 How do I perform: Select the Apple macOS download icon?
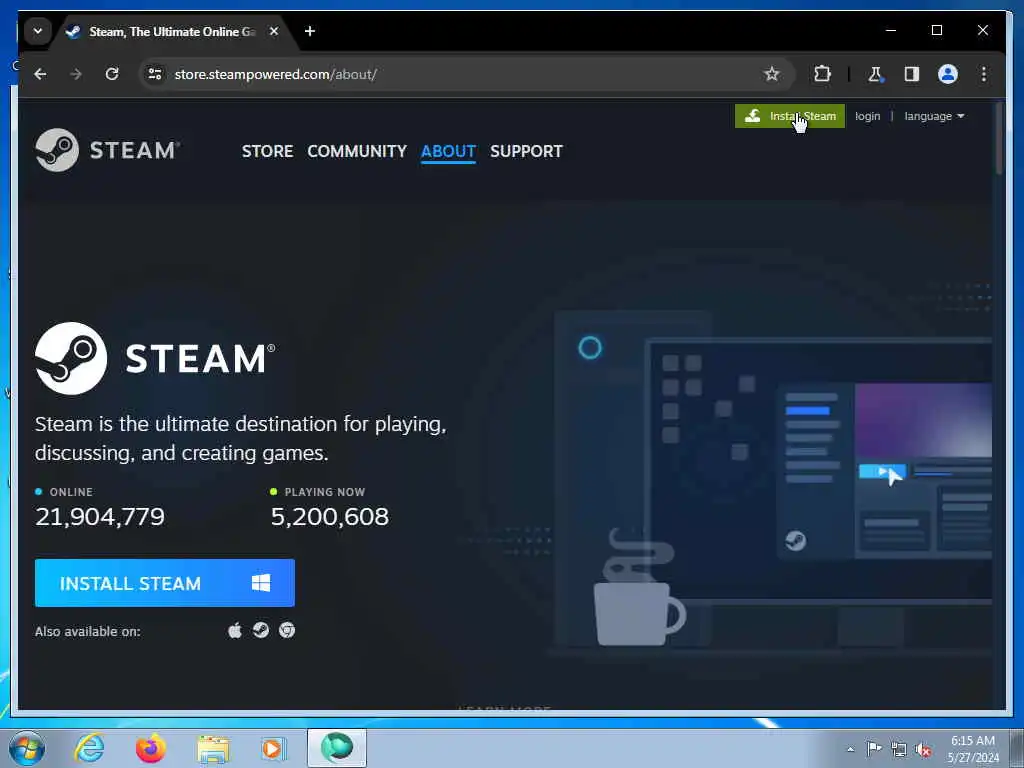click(235, 630)
